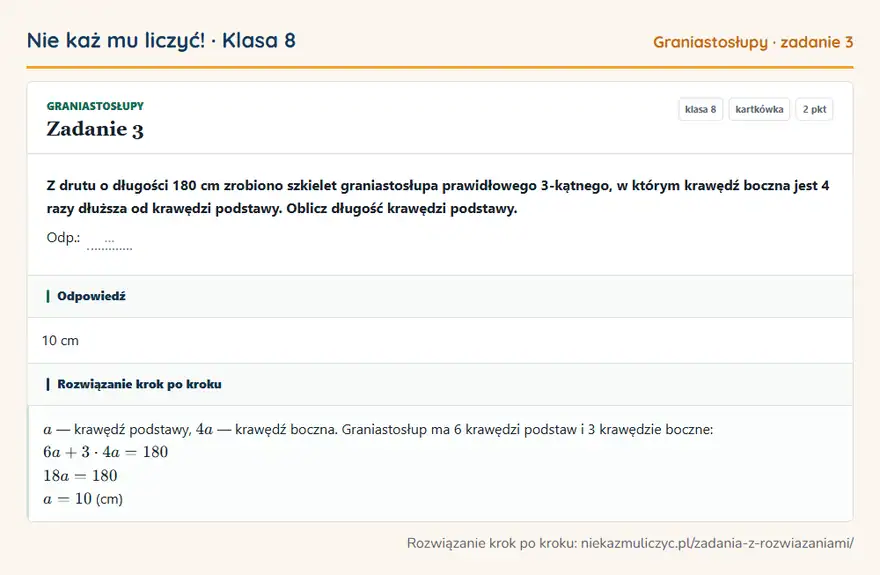Viewport: 880px width, 575px height.
Task: Click the explanation line starting 'a — krawędź podstawy'
Action: click(x=378, y=430)
